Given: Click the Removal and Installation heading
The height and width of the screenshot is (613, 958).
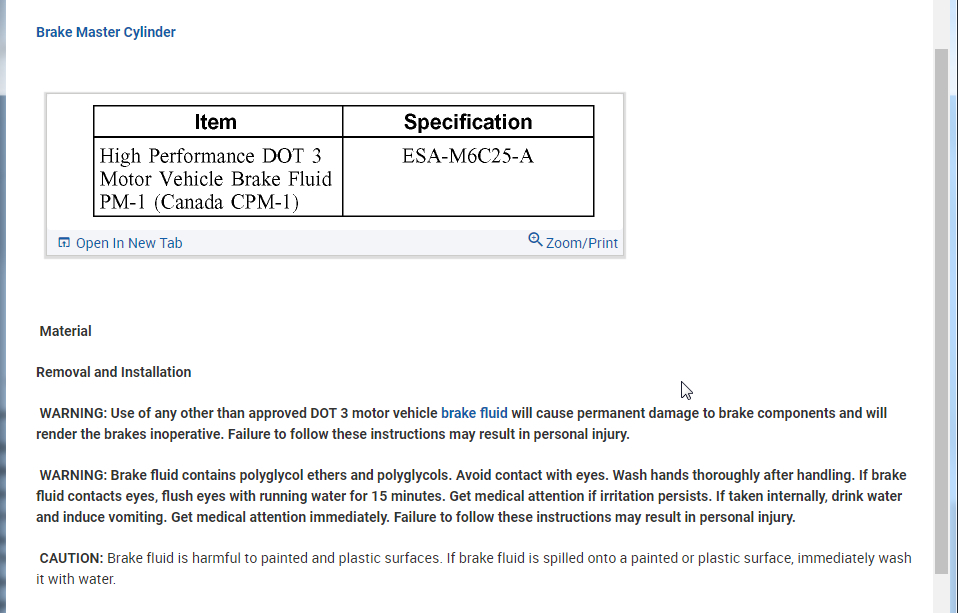Looking at the screenshot, I should 114,372.
